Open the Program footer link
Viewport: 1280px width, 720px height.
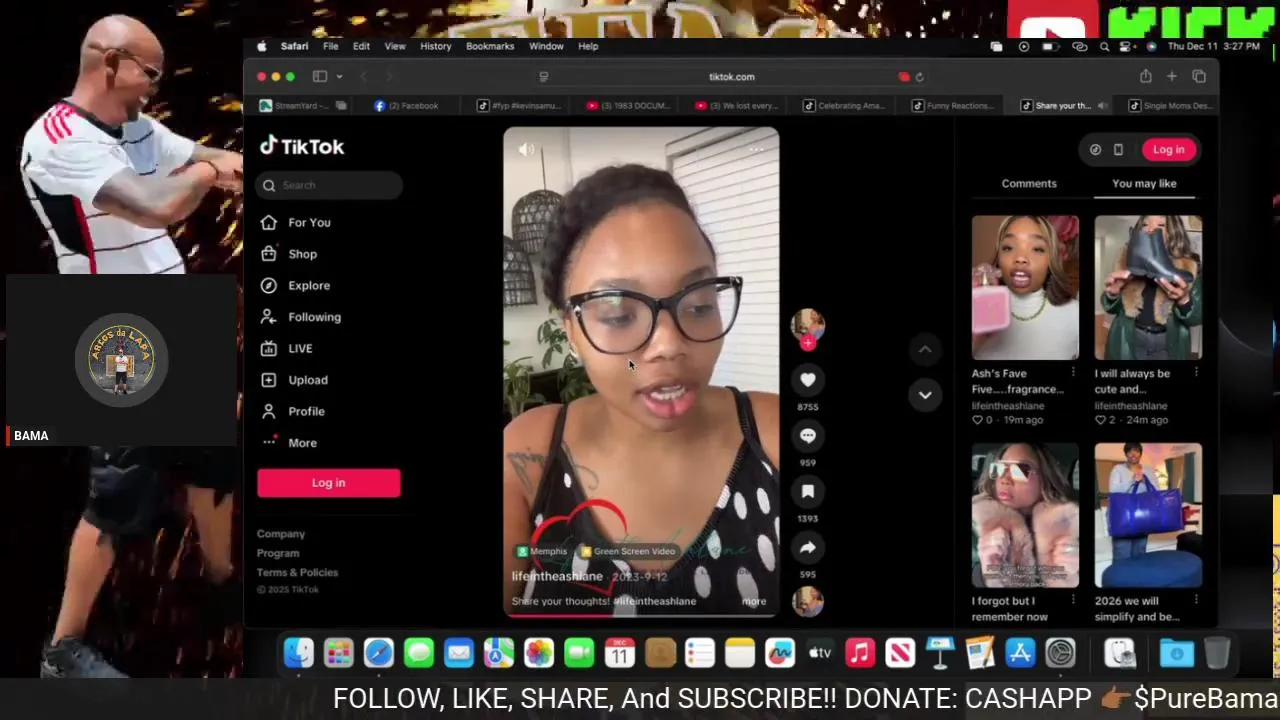tap(278, 553)
